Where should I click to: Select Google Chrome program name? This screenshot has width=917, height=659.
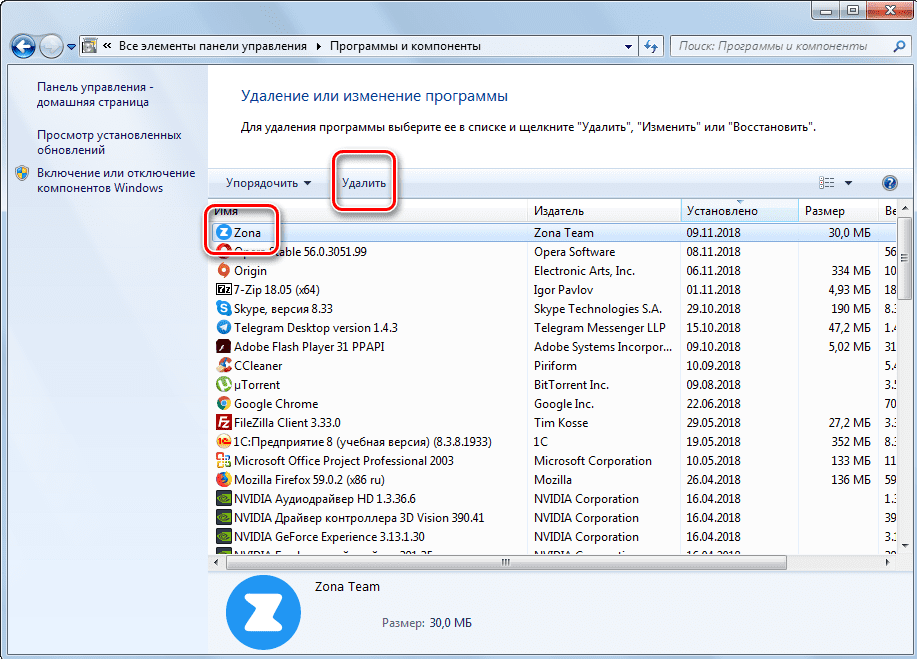pos(276,404)
